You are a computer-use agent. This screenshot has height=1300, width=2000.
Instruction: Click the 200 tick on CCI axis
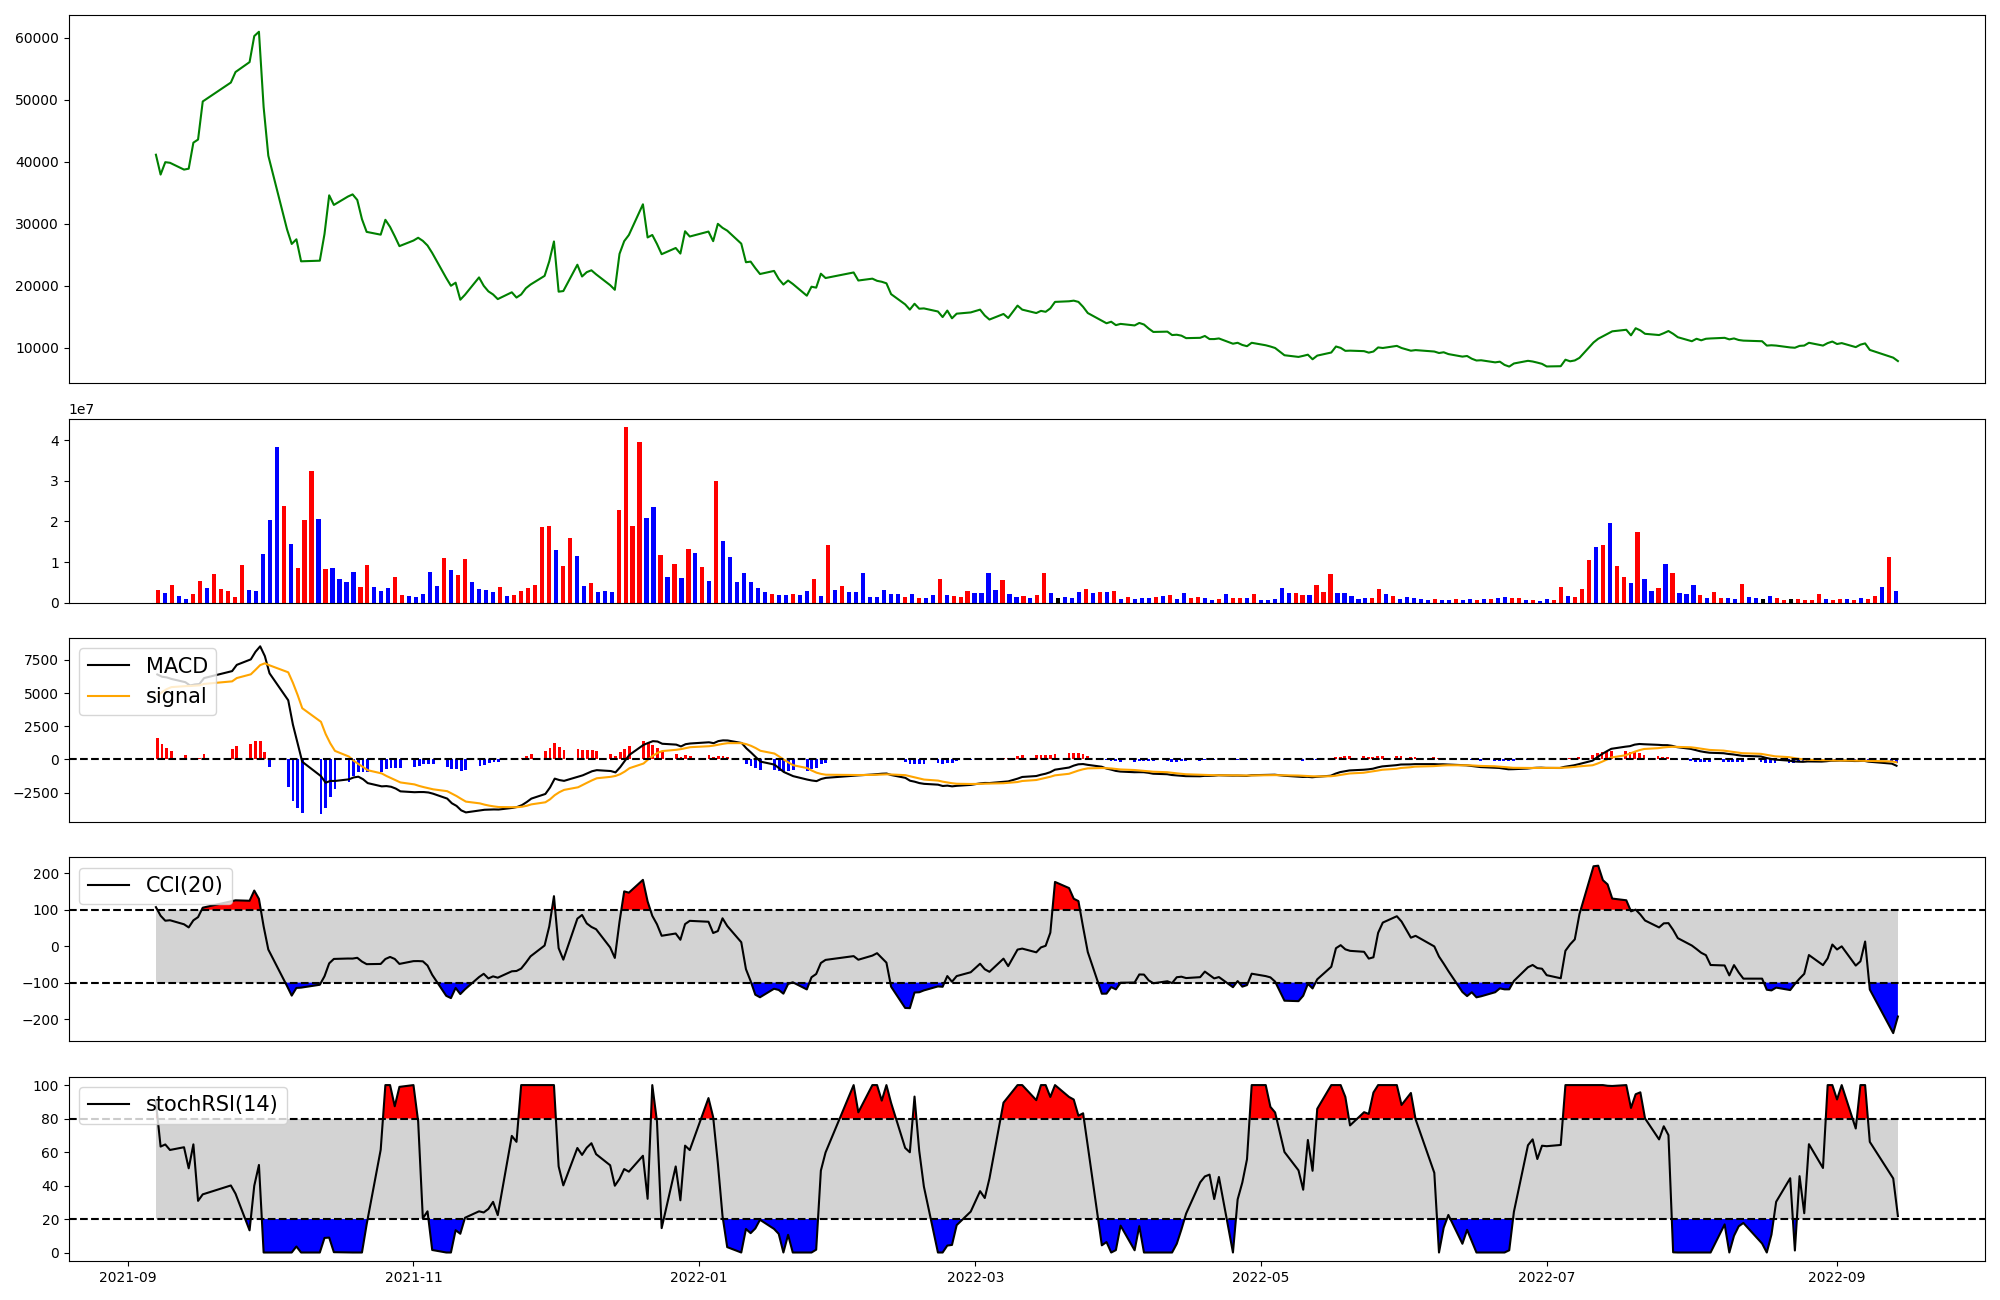[46, 874]
